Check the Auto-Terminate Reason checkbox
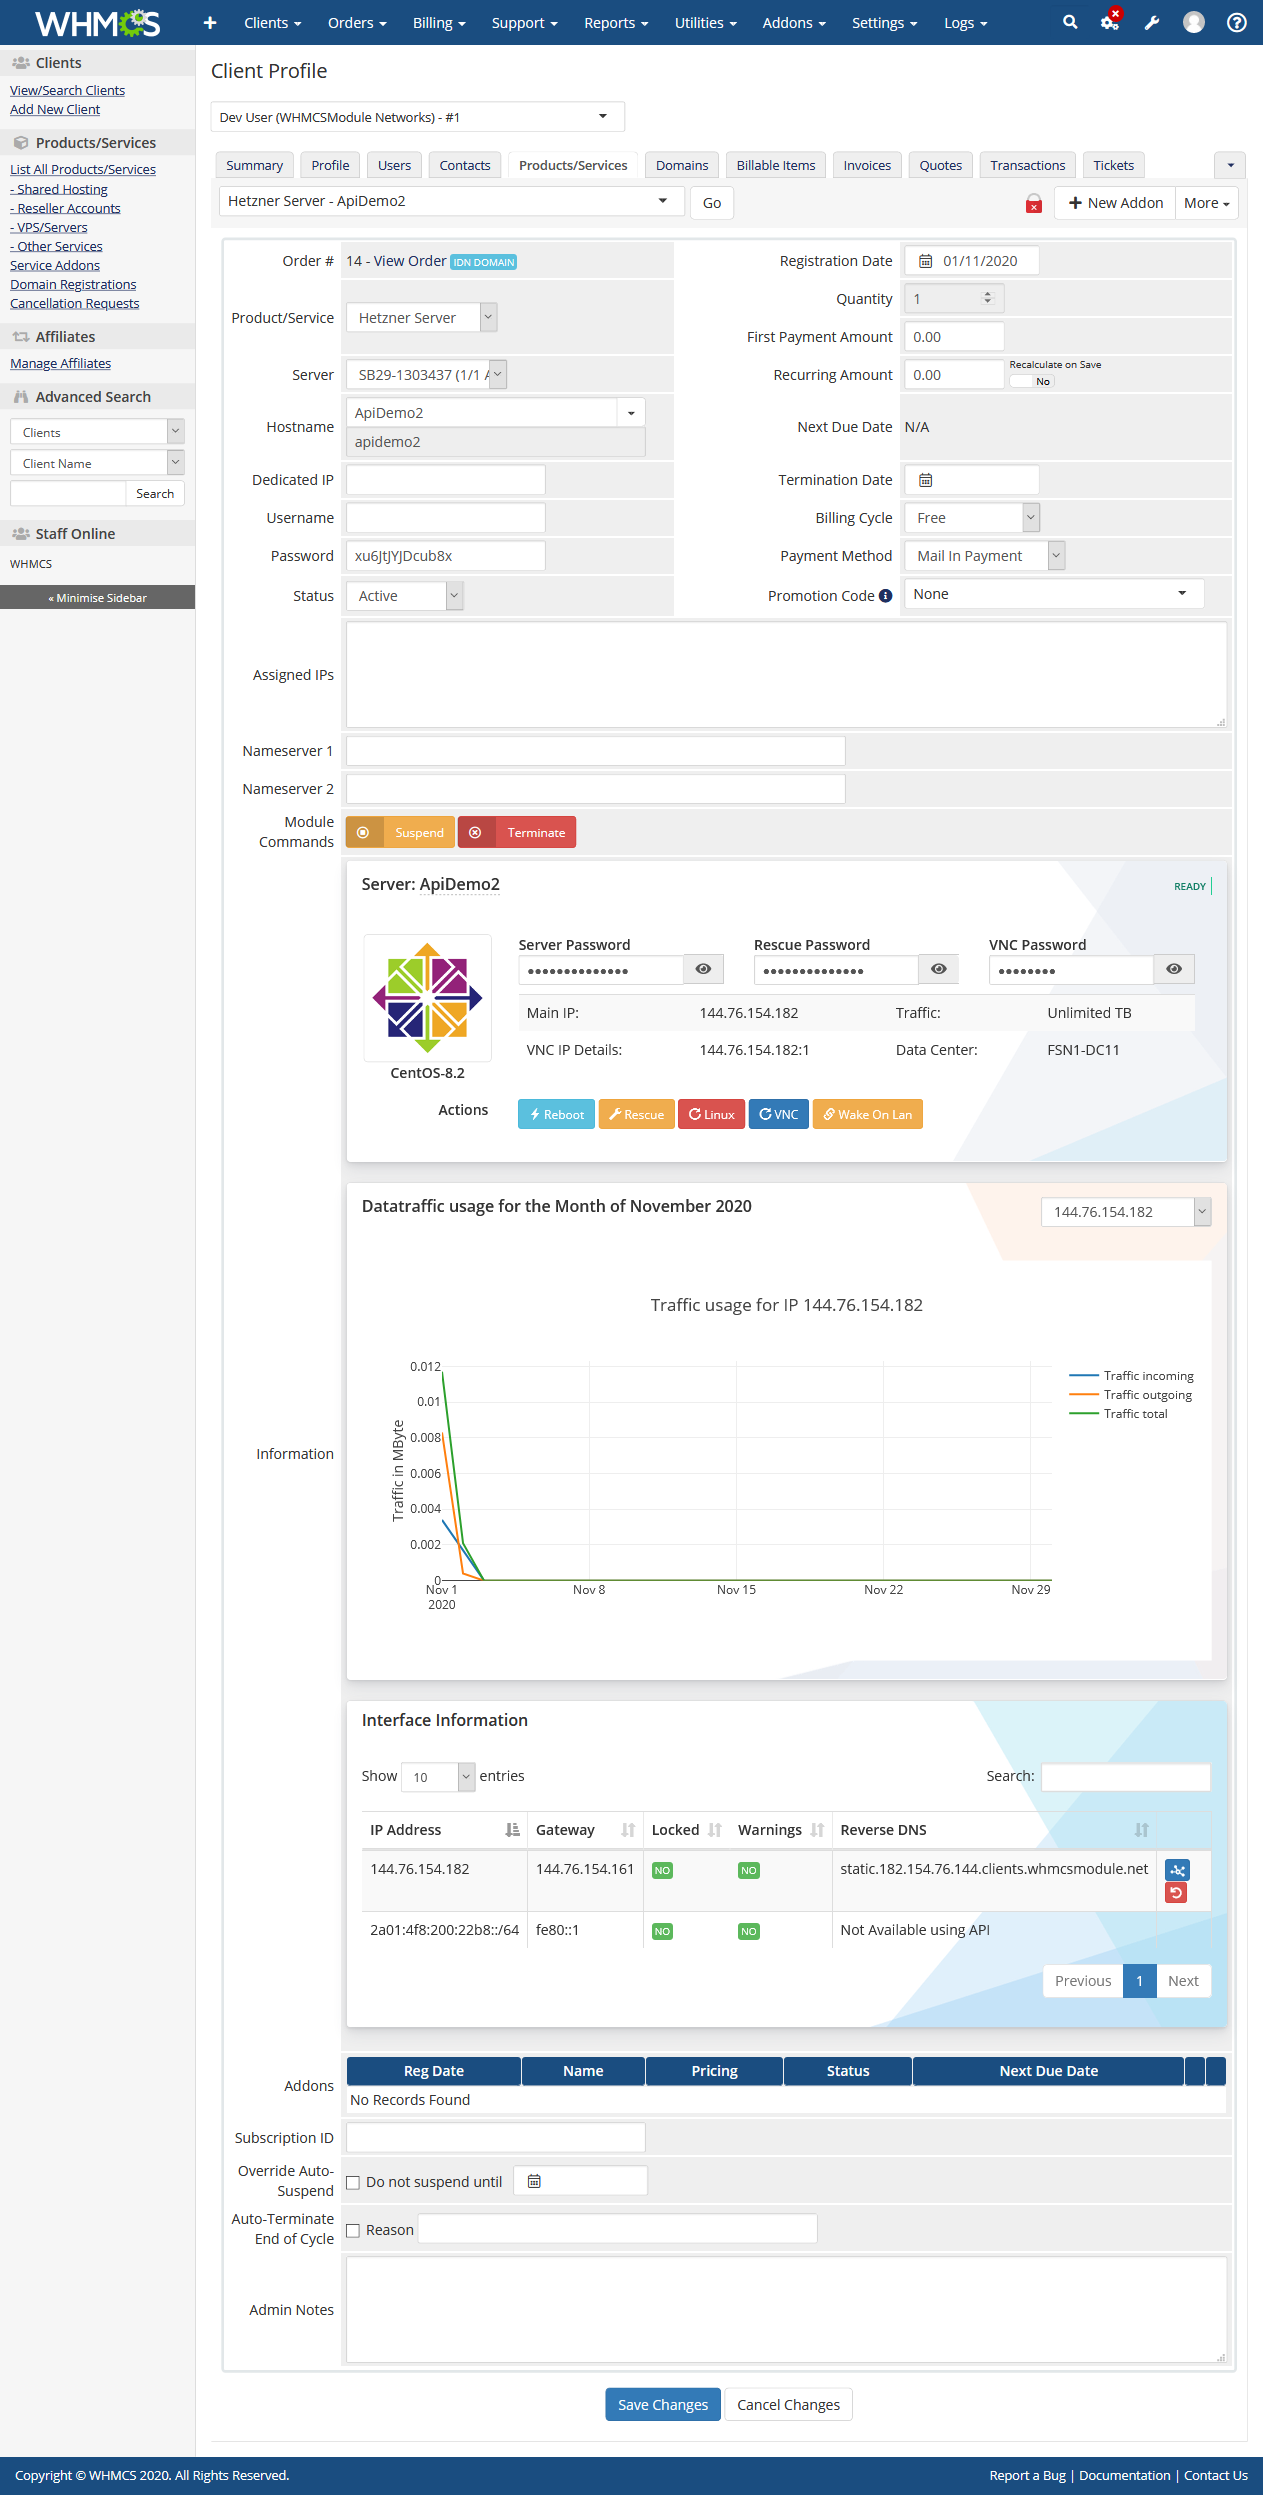The width and height of the screenshot is (1263, 2495). (x=353, y=2230)
